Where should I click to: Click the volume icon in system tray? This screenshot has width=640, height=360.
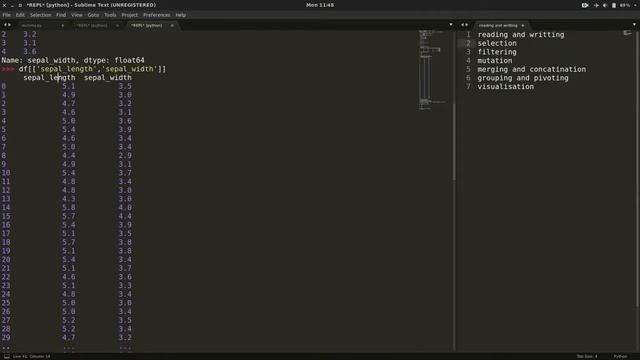[605, 5]
